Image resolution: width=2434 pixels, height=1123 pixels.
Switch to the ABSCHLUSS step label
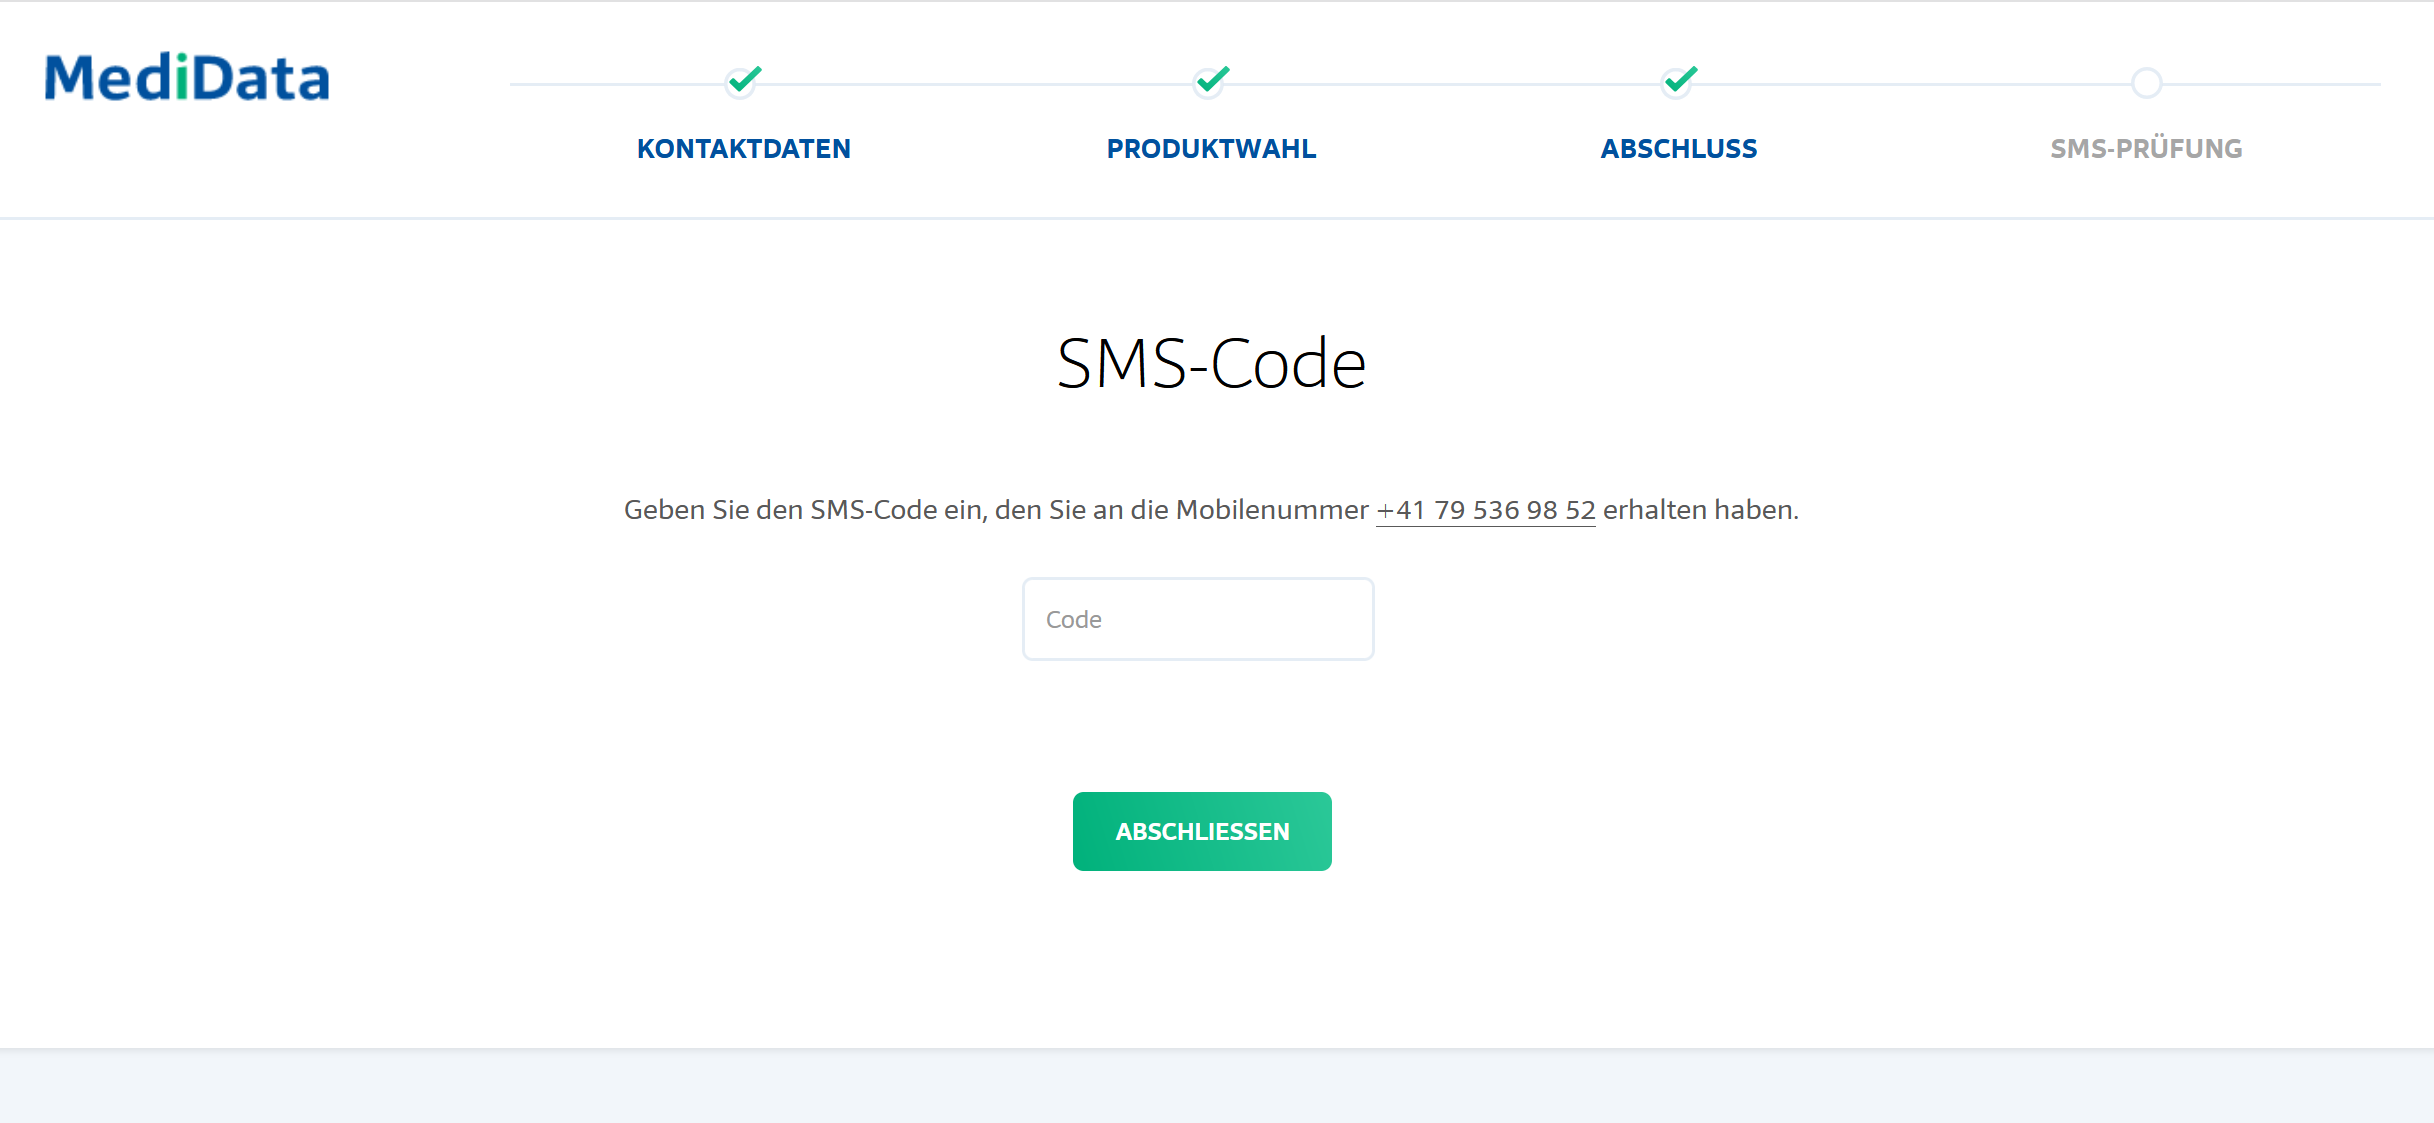1679,149
